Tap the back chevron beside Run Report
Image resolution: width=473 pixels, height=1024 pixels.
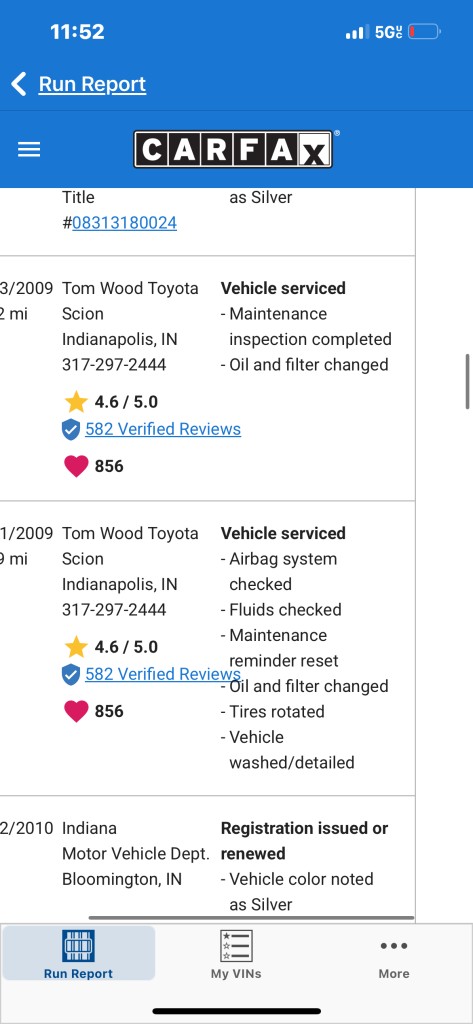[x=19, y=84]
